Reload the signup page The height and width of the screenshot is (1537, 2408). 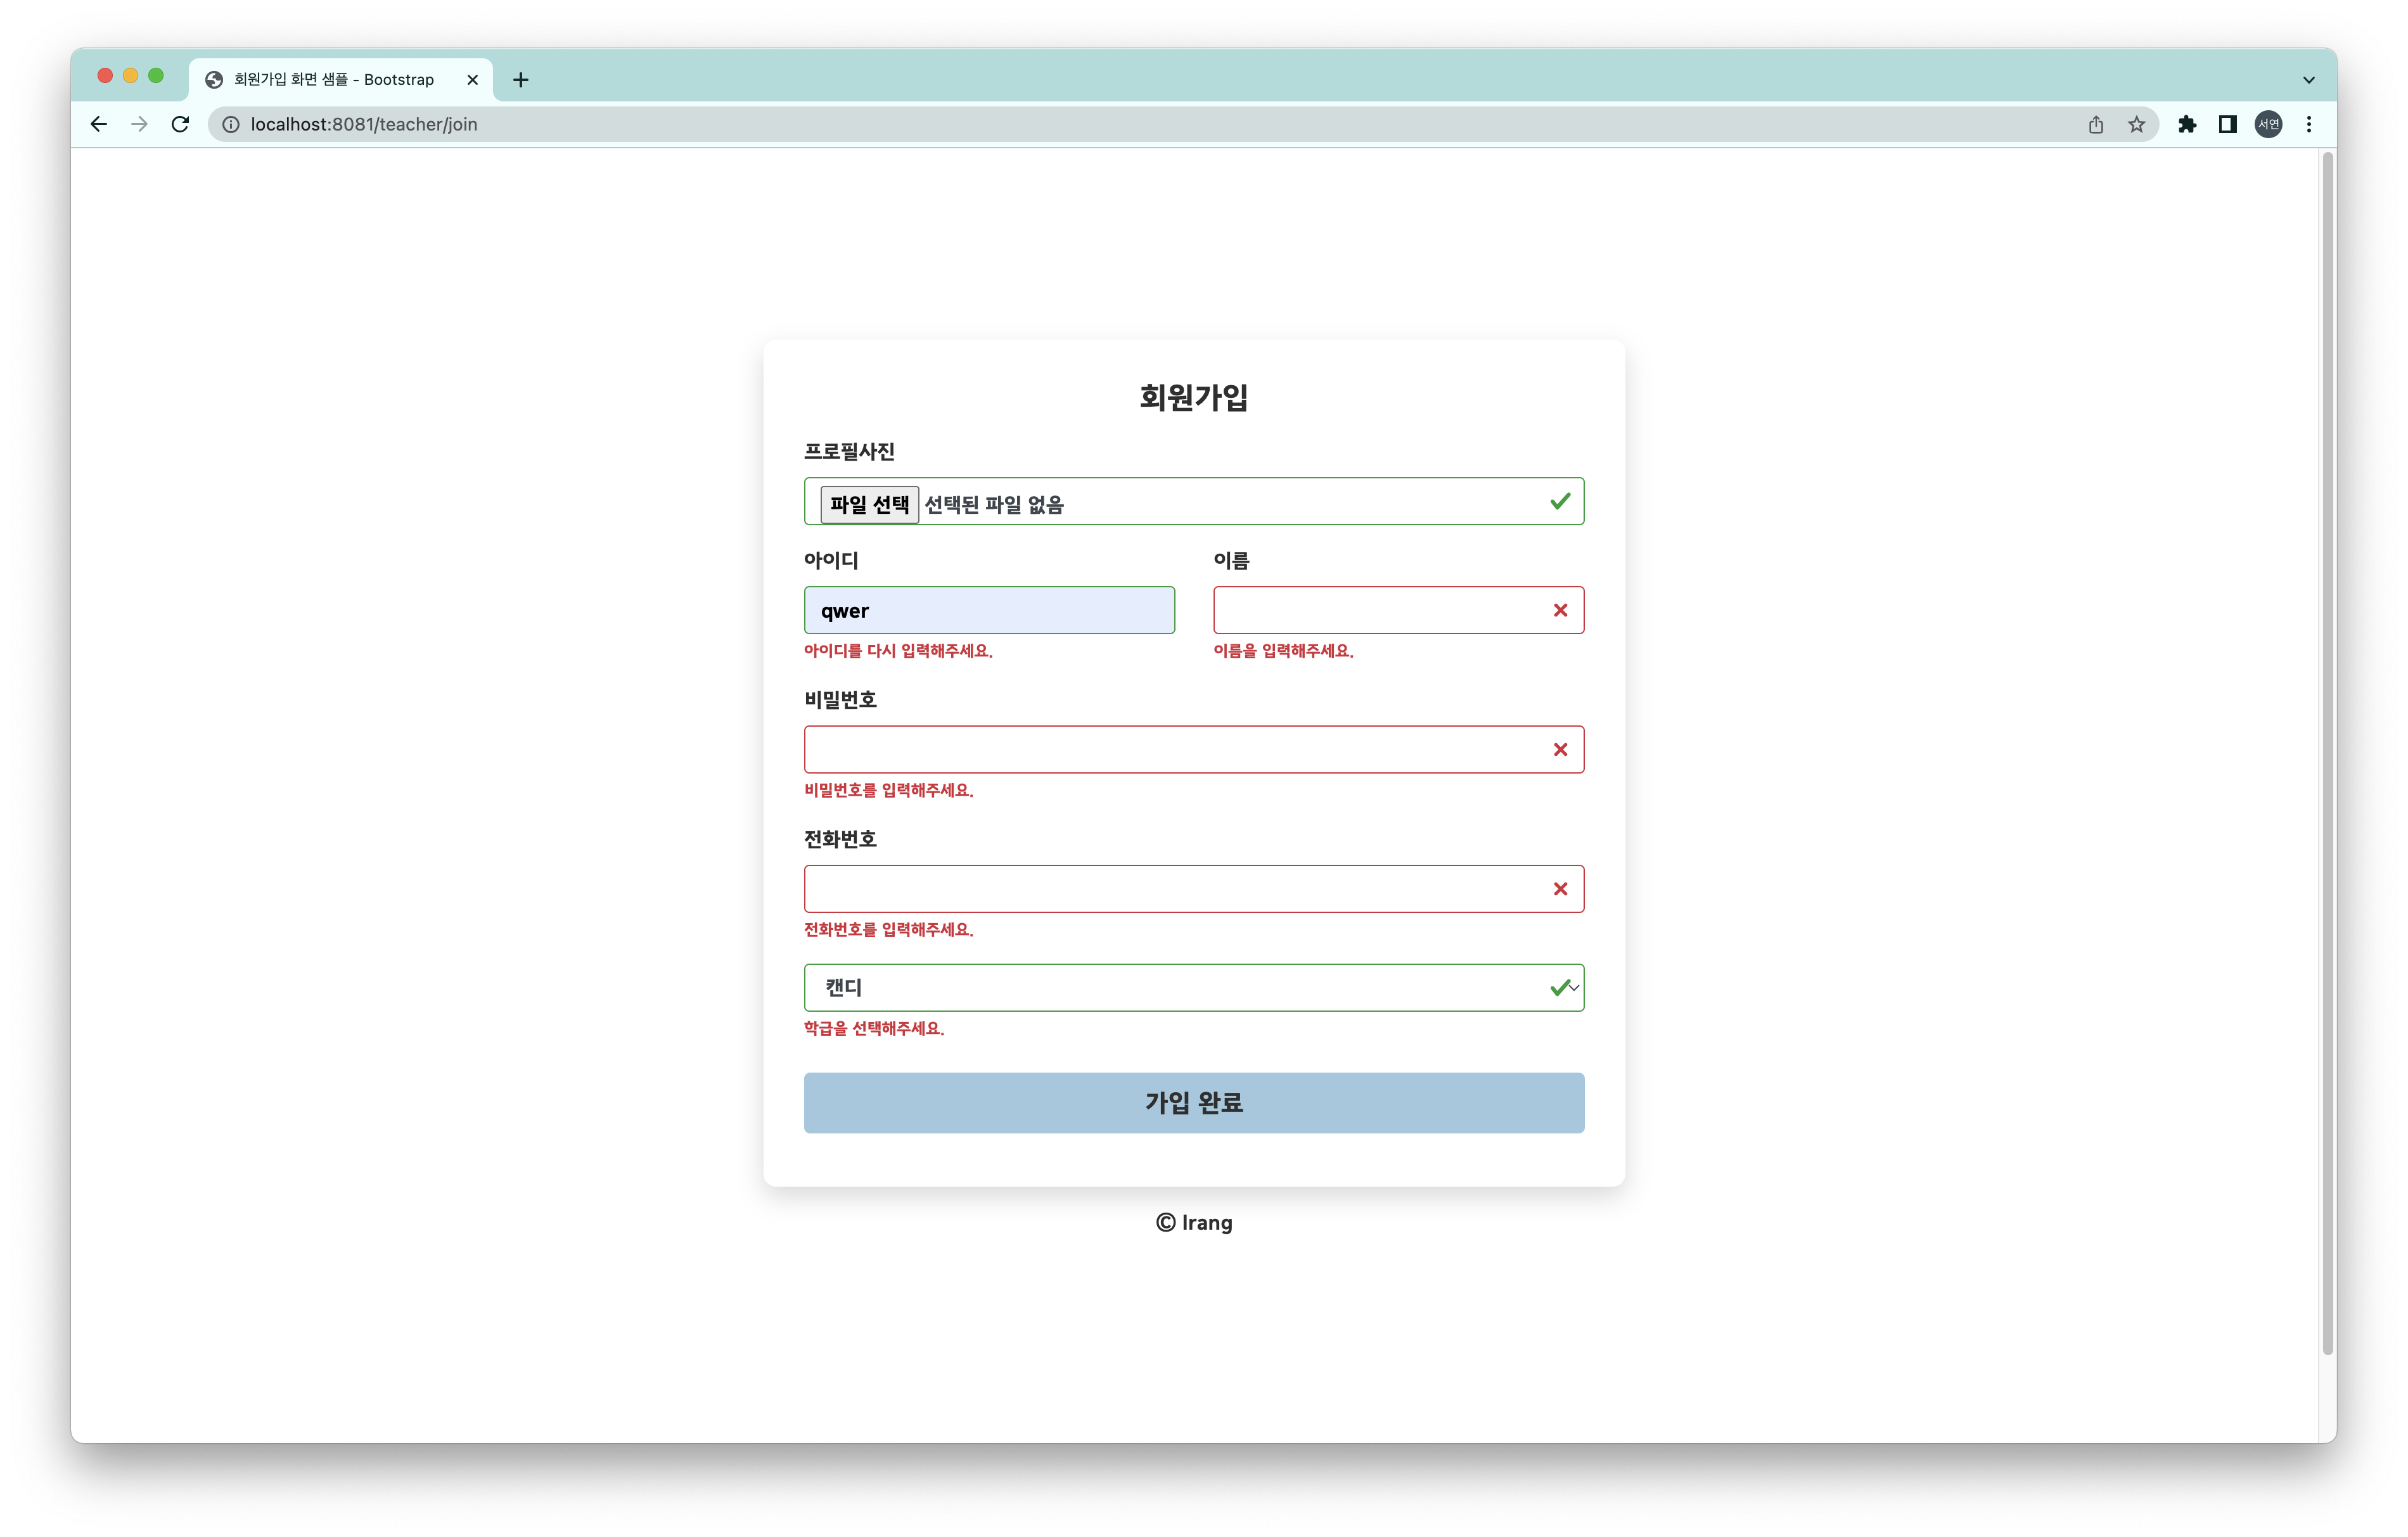pyautogui.click(x=180, y=124)
